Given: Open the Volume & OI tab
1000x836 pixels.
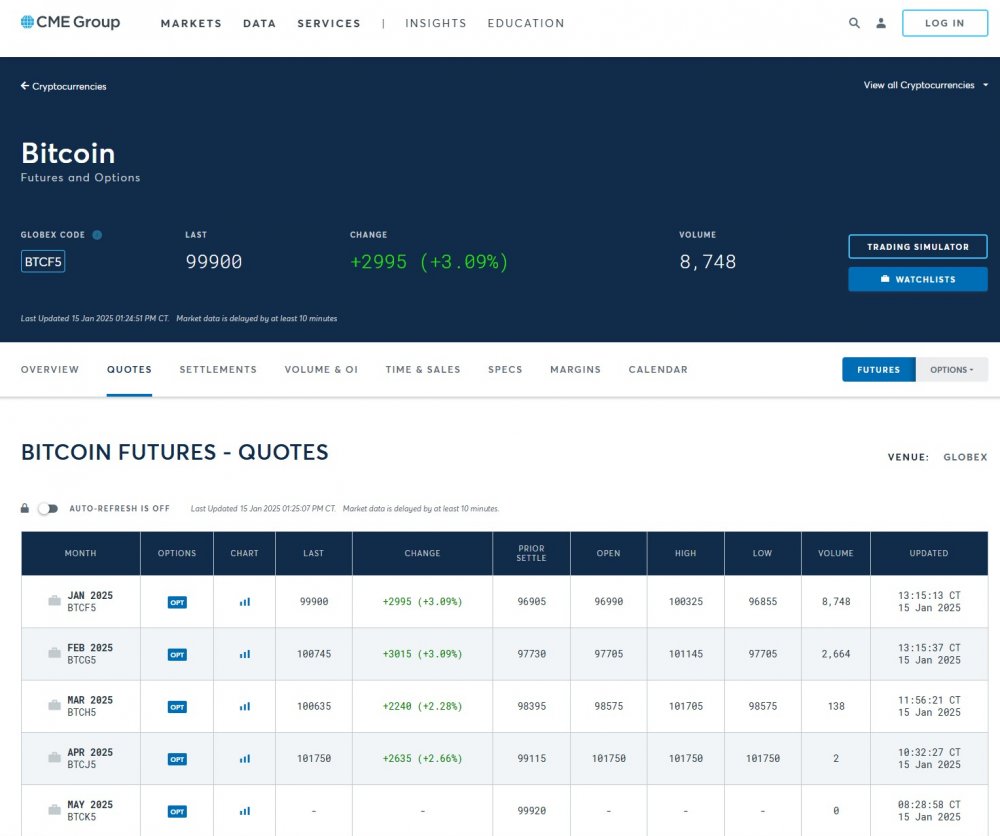Looking at the screenshot, I should [x=321, y=370].
